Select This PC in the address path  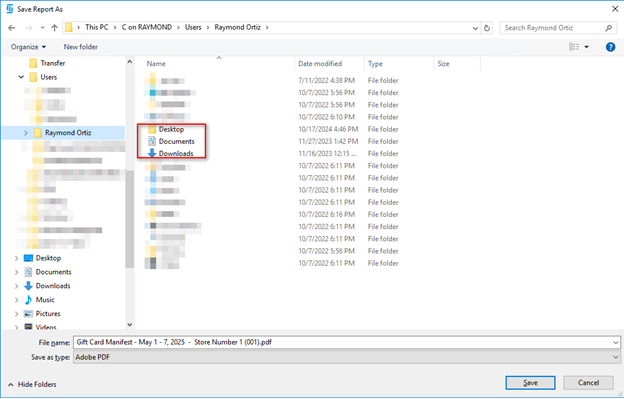pos(97,27)
